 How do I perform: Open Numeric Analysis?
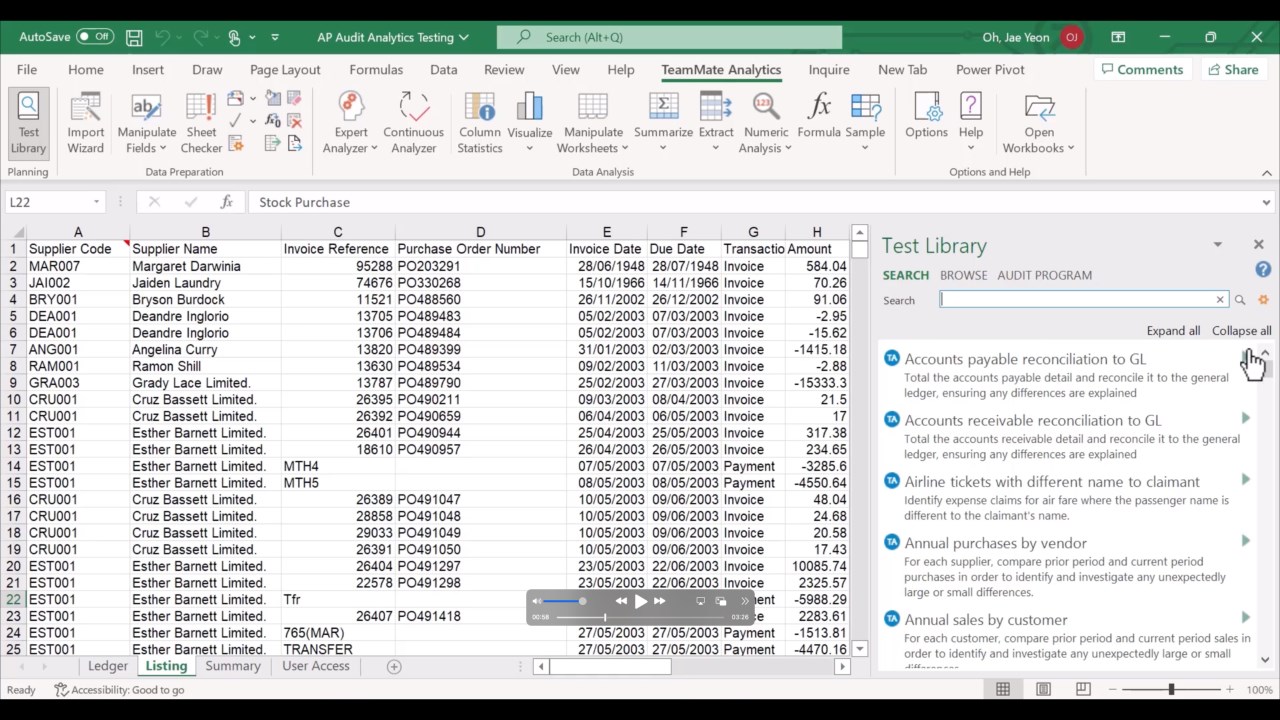pos(766,123)
